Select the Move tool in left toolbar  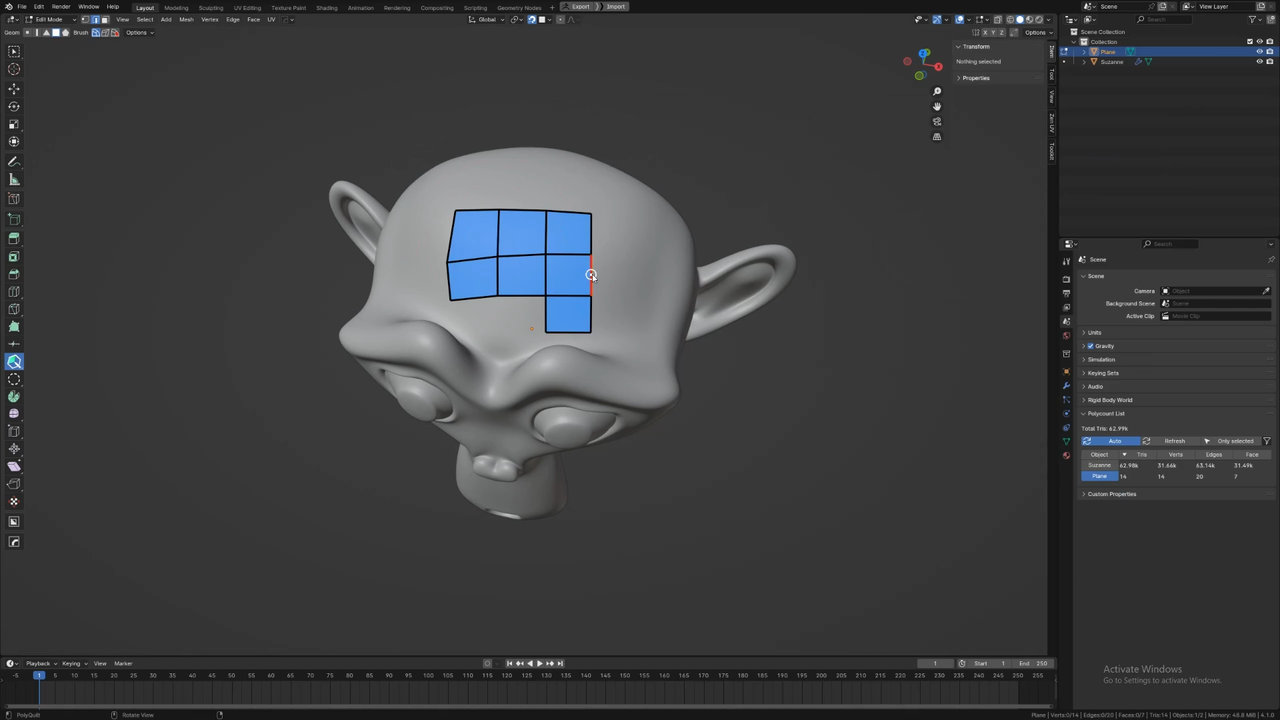pyautogui.click(x=14, y=88)
